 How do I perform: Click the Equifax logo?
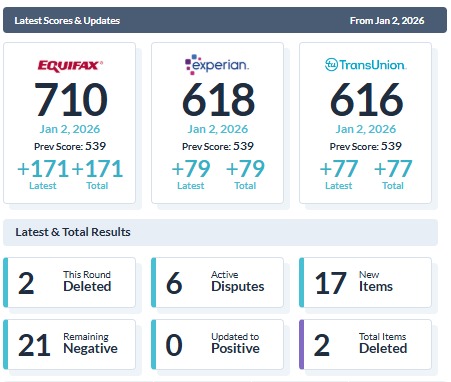pos(70,66)
